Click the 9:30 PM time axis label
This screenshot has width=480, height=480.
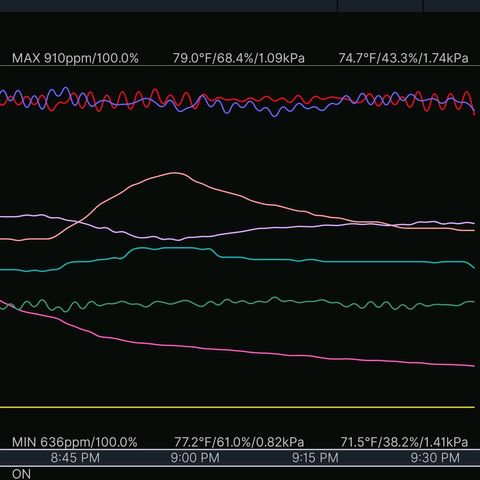435,458
